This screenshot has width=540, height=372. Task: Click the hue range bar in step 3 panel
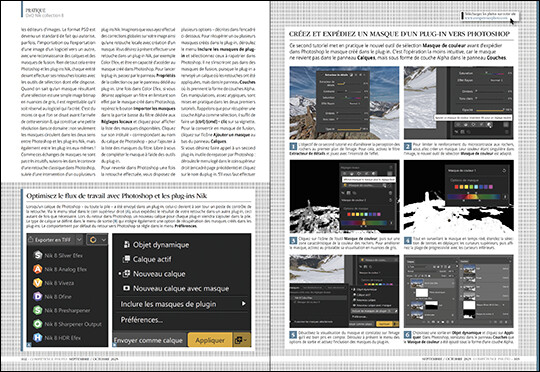pos(364,223)
